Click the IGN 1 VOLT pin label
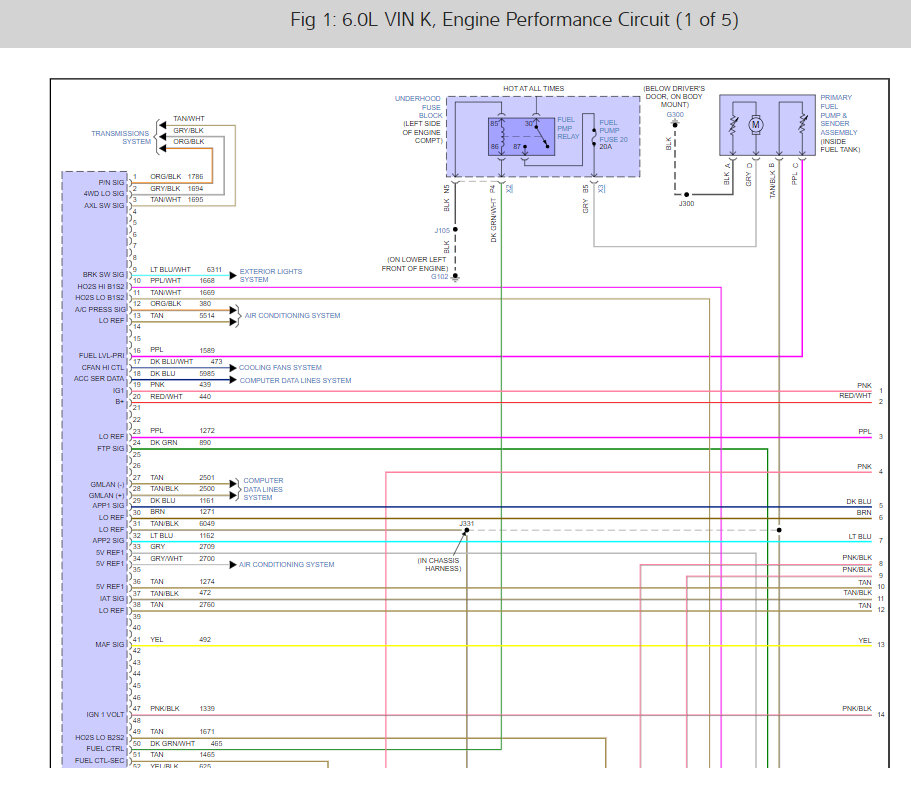The height and width of the screenshot is (791, 911). 105,715
